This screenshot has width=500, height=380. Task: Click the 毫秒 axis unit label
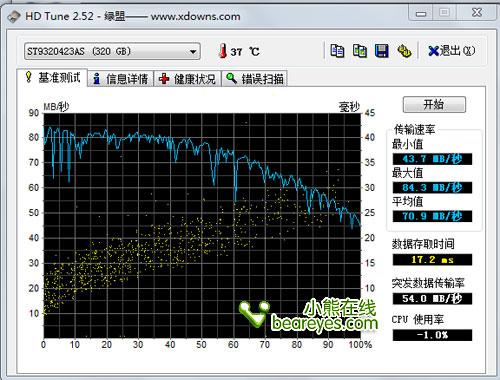tap(349, 107)
